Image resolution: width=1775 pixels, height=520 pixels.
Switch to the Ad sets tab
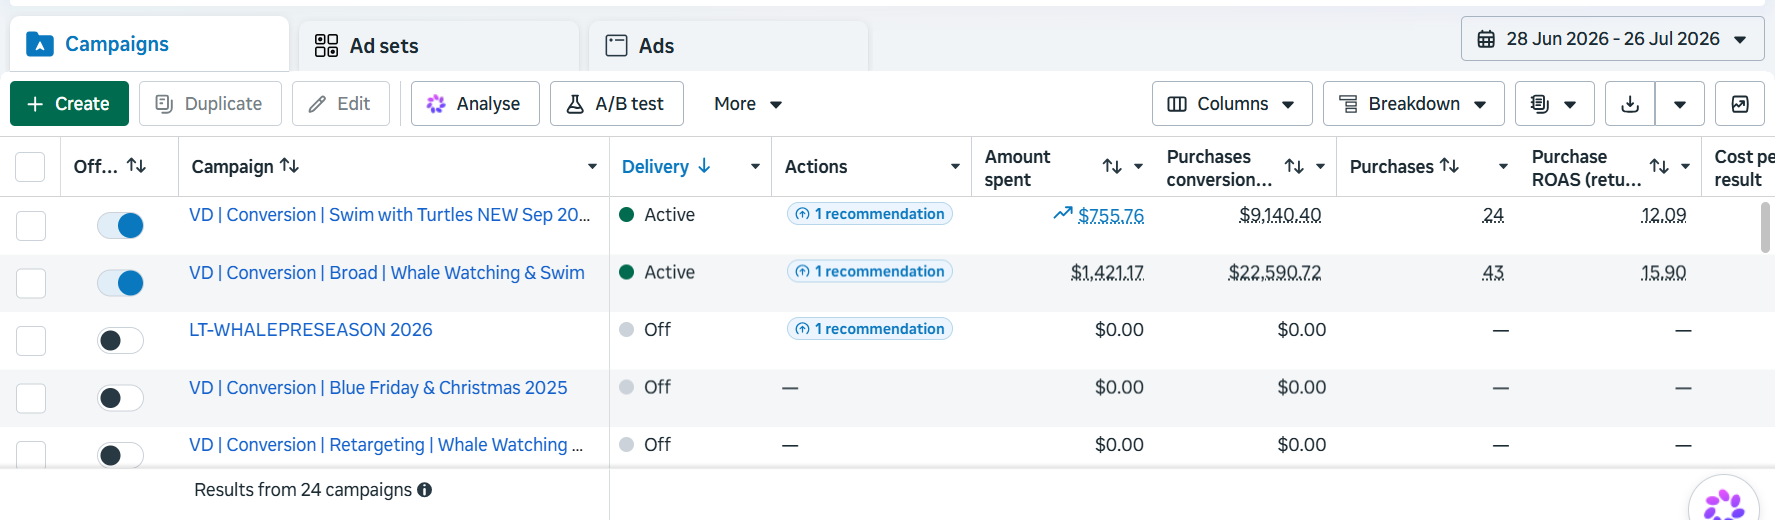pyautogui.click(x=439, y=46)
